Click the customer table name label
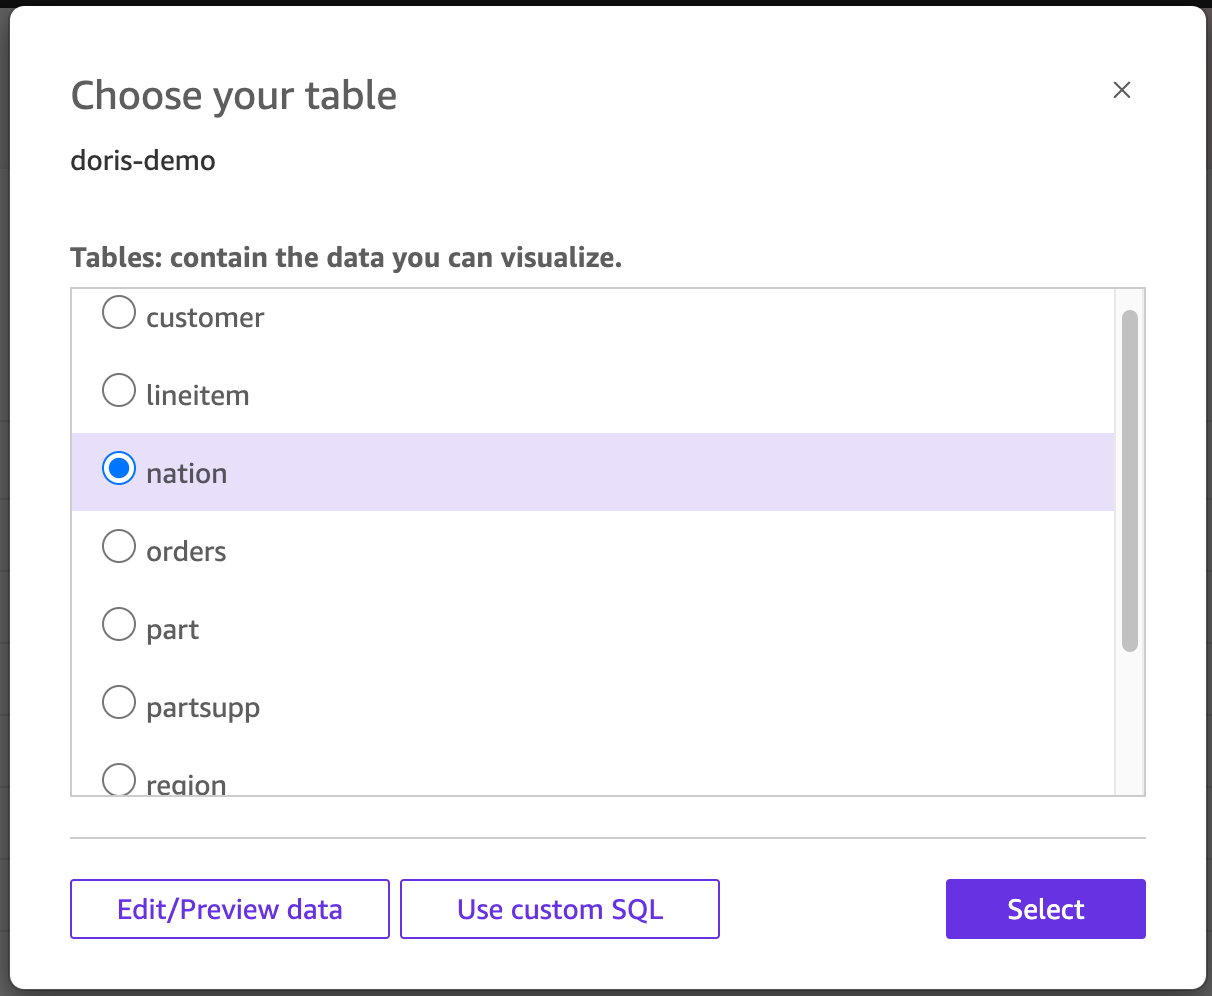 (204, 317)
